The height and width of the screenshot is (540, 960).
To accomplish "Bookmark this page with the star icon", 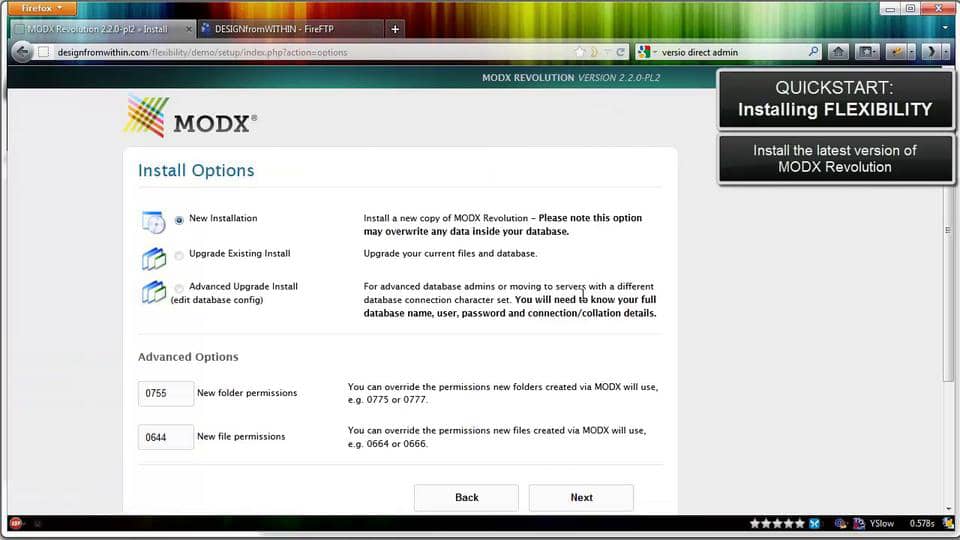I will [x=580, y=52].
